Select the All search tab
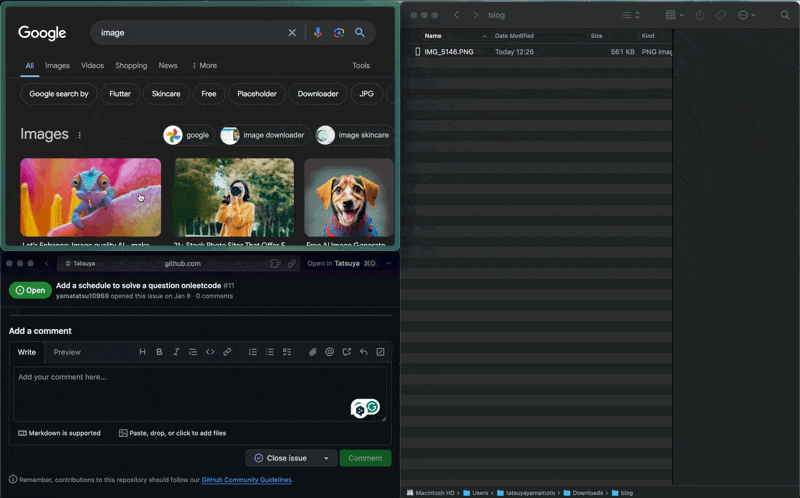 30,65
